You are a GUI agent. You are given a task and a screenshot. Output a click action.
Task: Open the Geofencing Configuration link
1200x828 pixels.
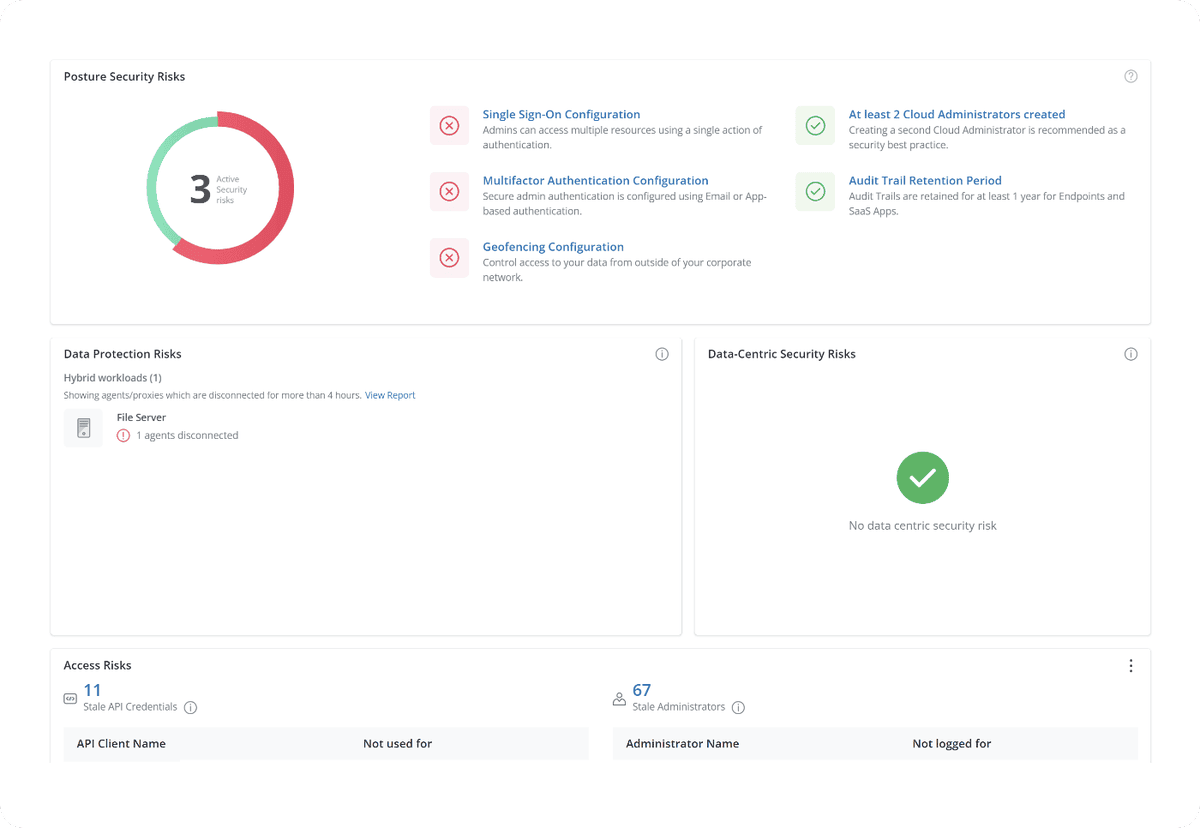tap(553, 246)
